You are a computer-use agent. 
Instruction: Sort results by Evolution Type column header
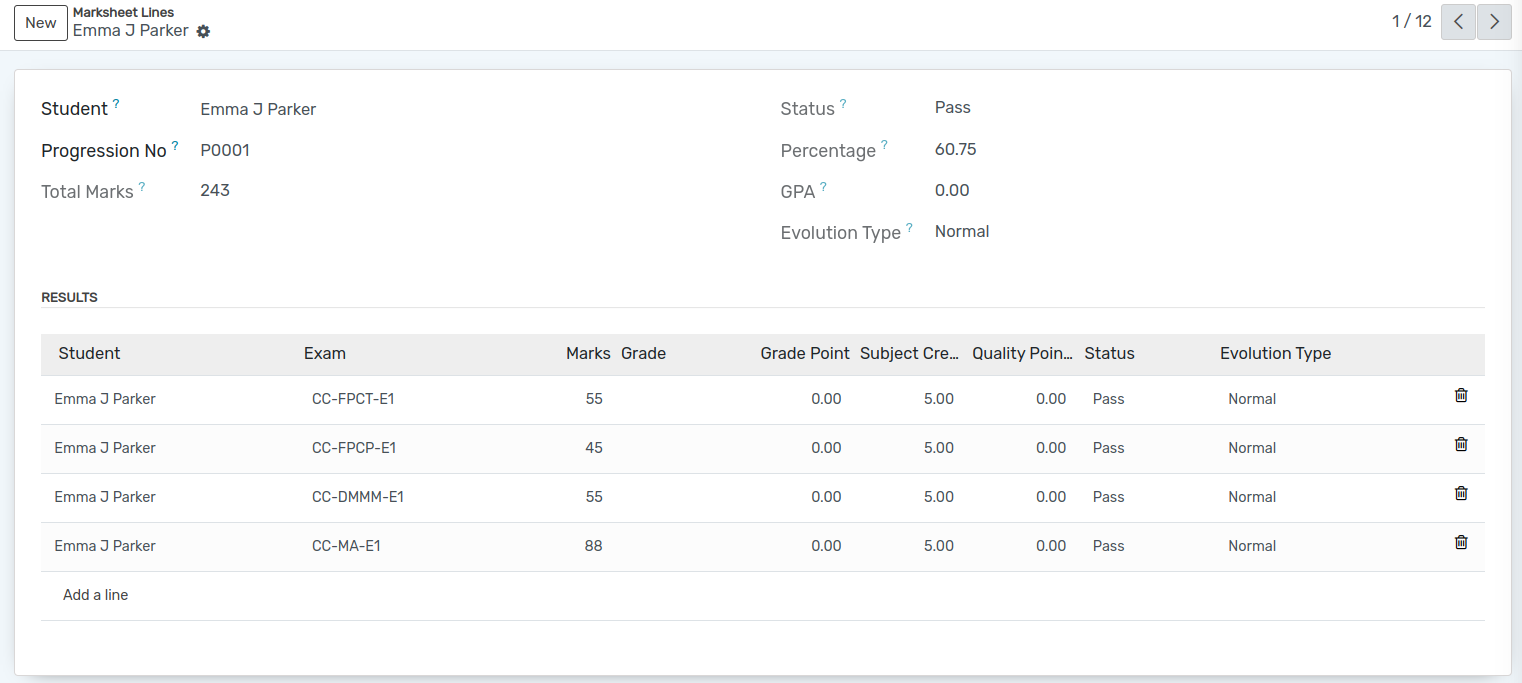pyautogui.click(x=1275, y=353)
